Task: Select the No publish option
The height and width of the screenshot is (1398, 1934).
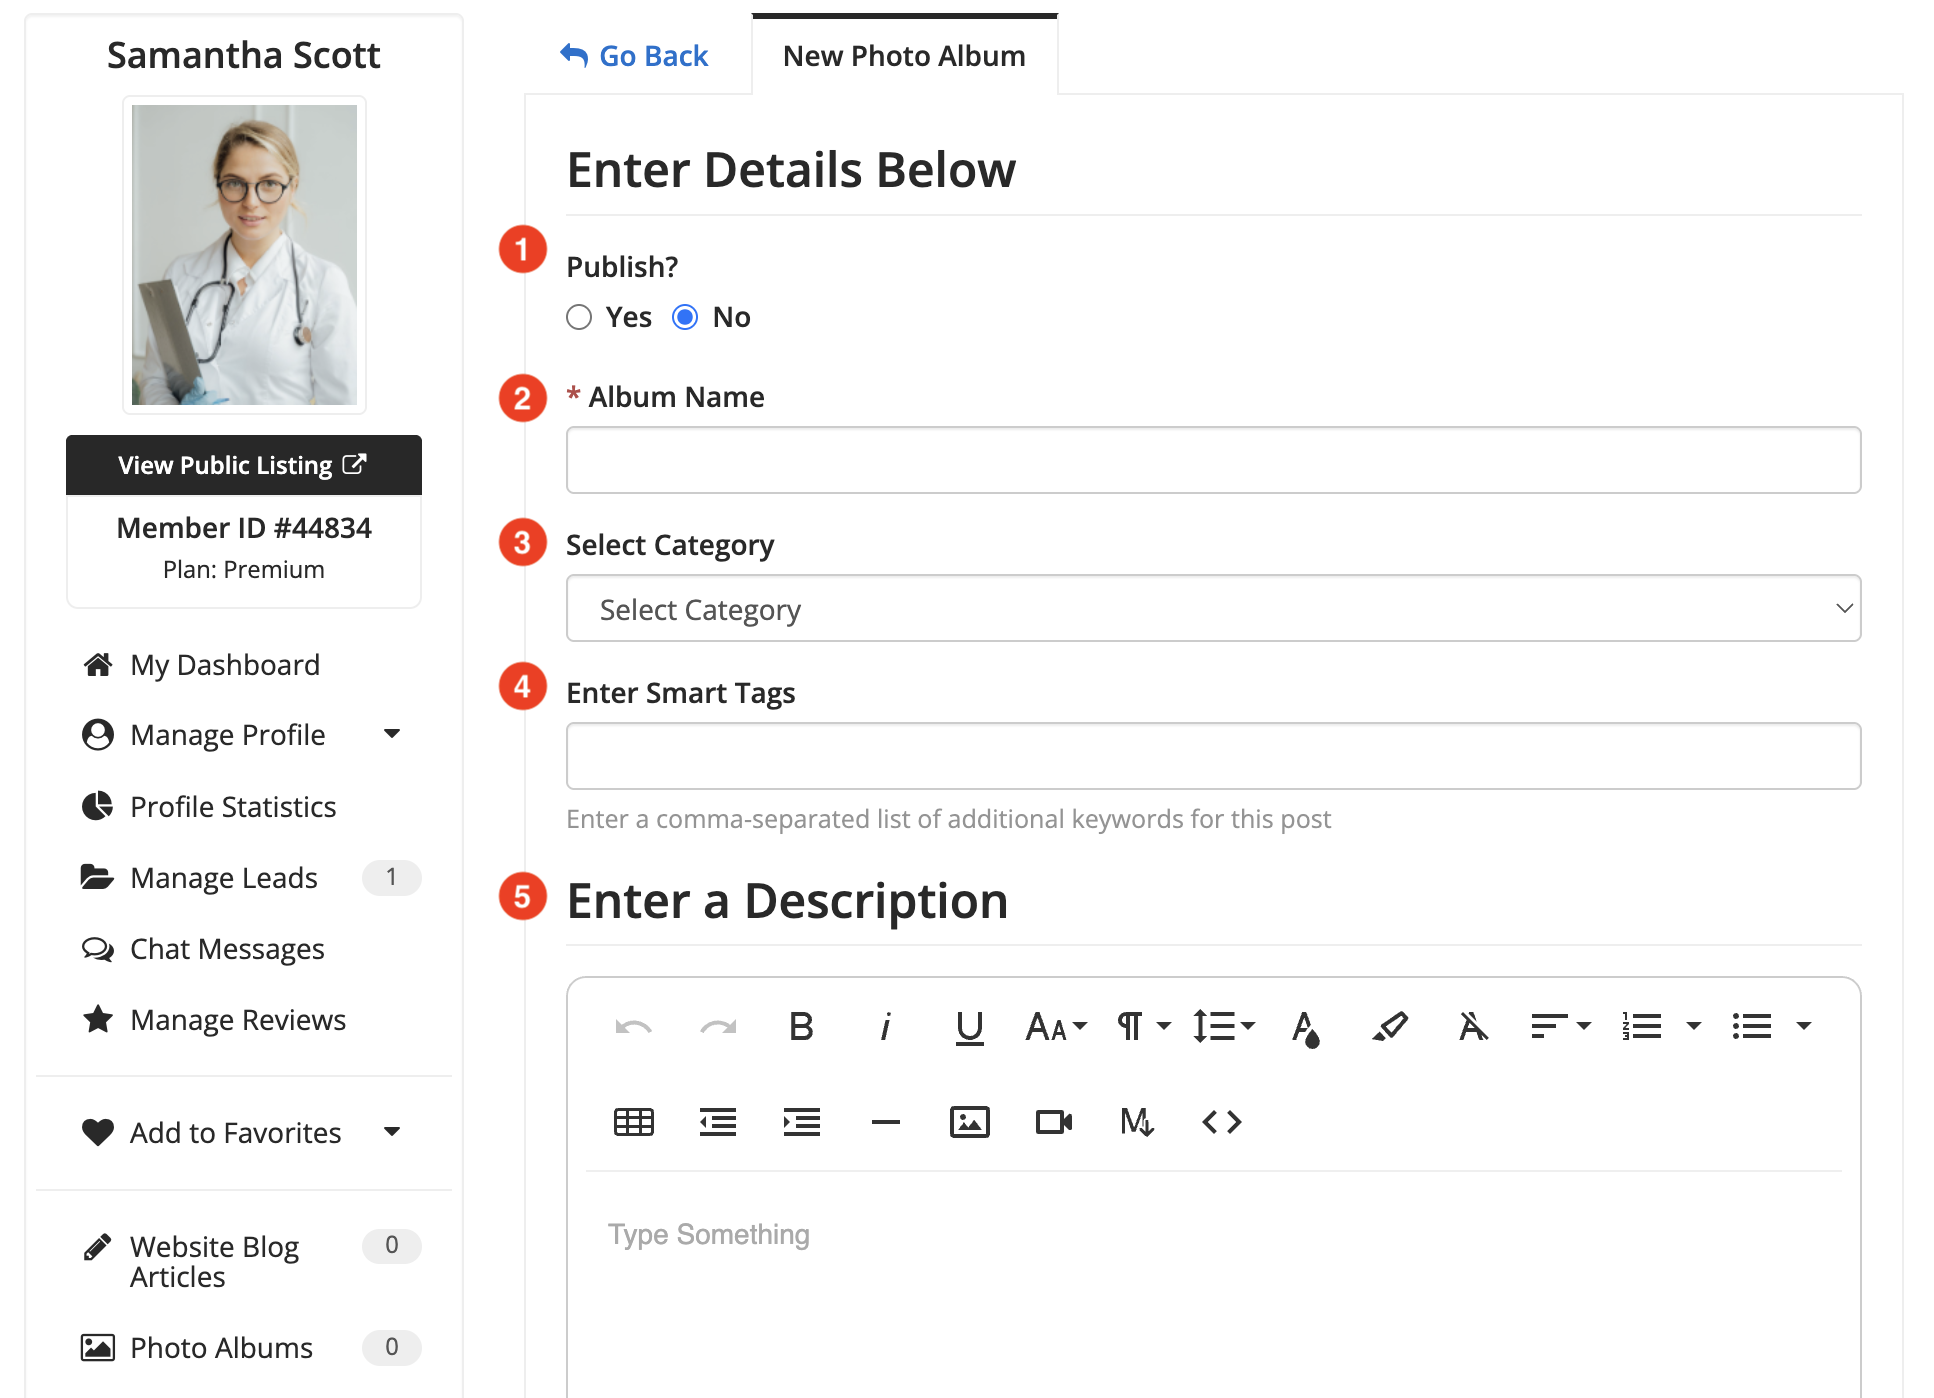Action: point(685,317)
